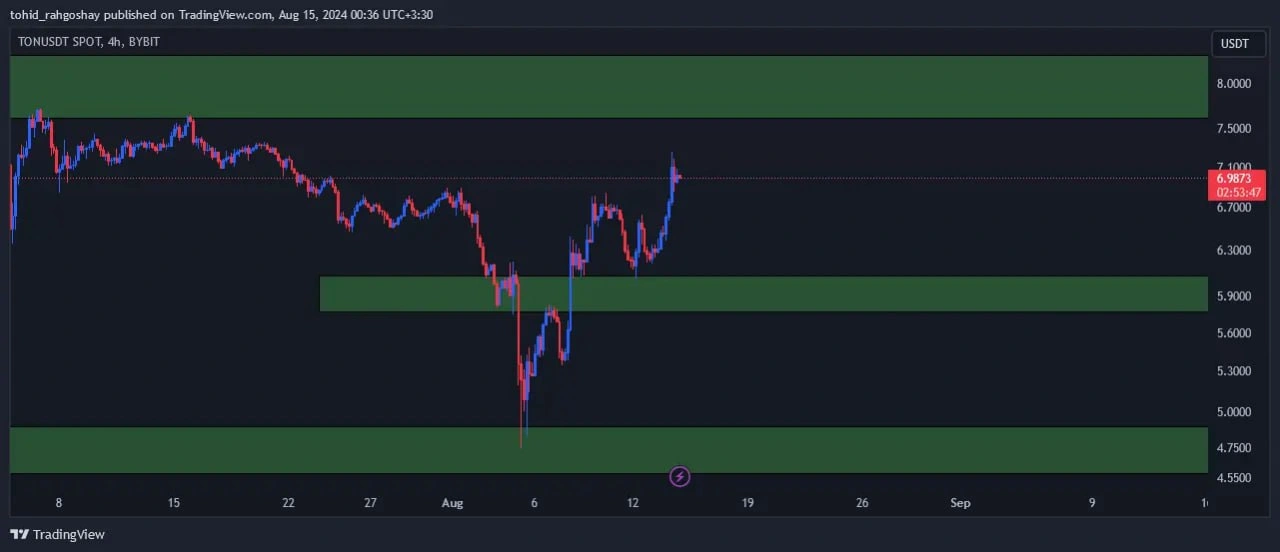This screenshot has width=1280, height=552.
Task: Click the BYBIT exchange label
Action: pyautogui.click(x=144, y=42)
